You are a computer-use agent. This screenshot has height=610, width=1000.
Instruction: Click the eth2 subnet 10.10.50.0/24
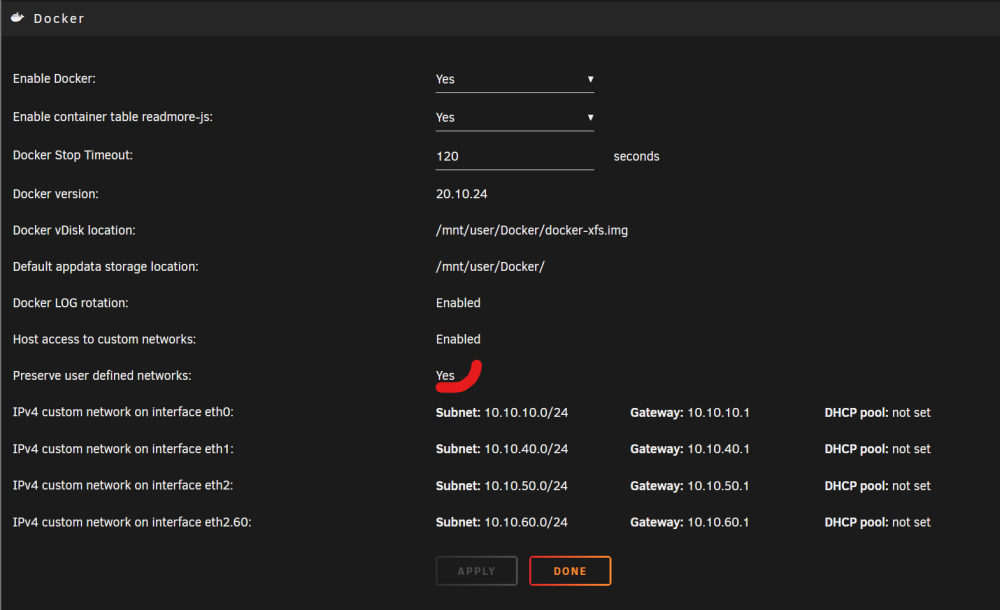526,486
